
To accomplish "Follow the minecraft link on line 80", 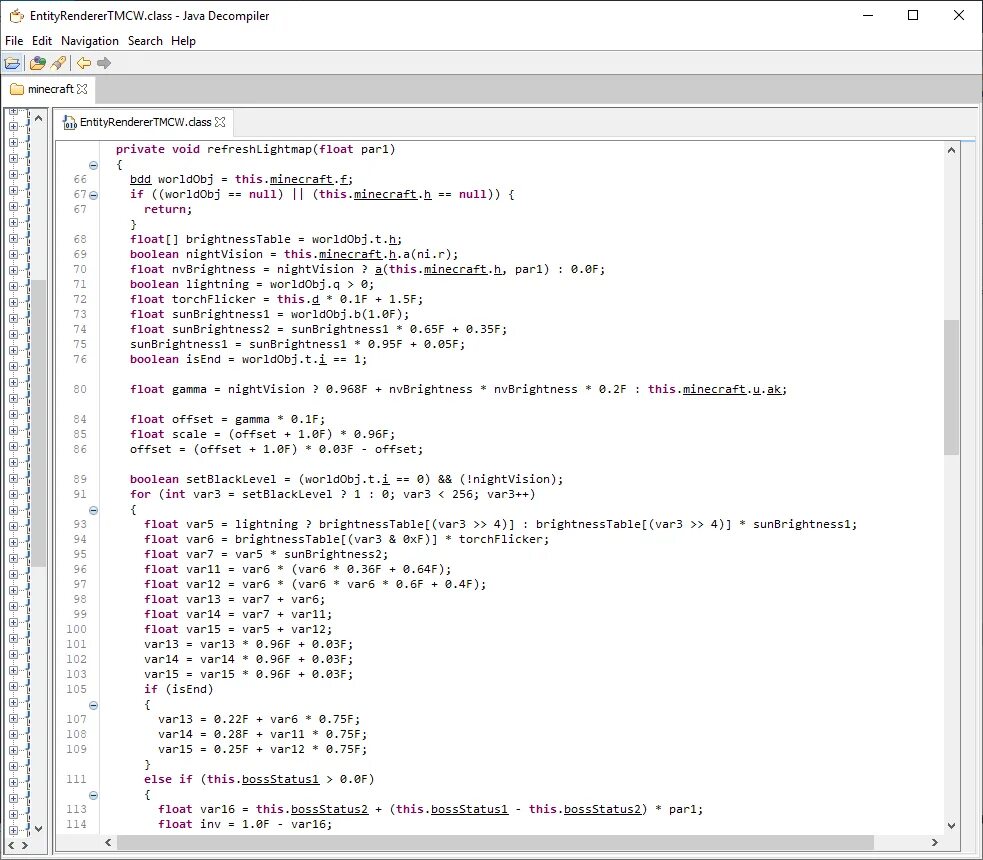I will [714, 389].
